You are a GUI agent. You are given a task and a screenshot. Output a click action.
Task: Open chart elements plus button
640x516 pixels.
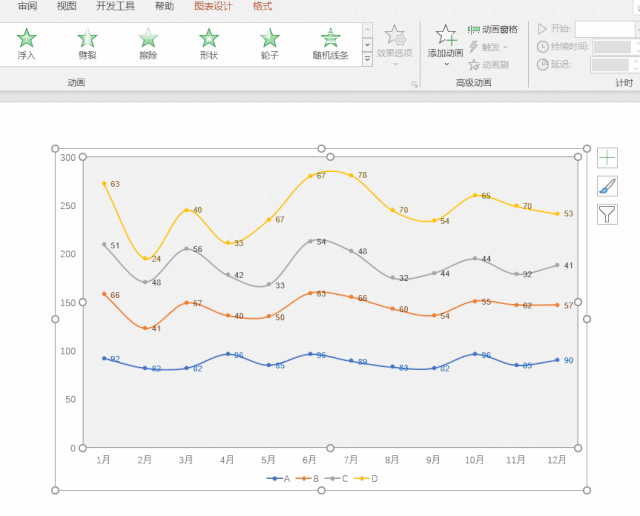point(607,158)
